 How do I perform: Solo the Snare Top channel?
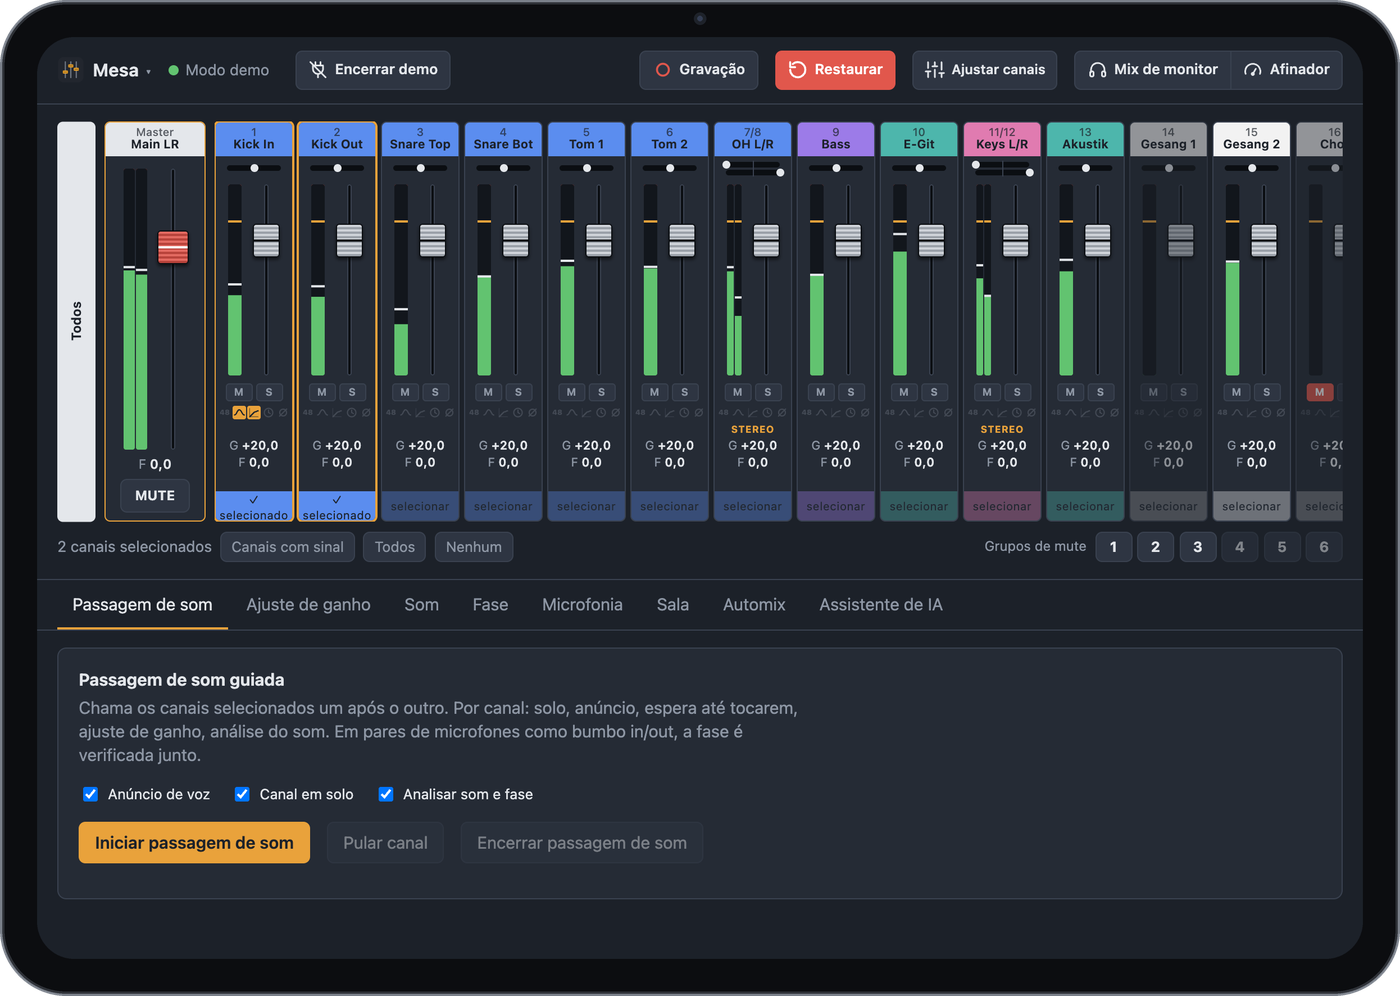point(435,392)
